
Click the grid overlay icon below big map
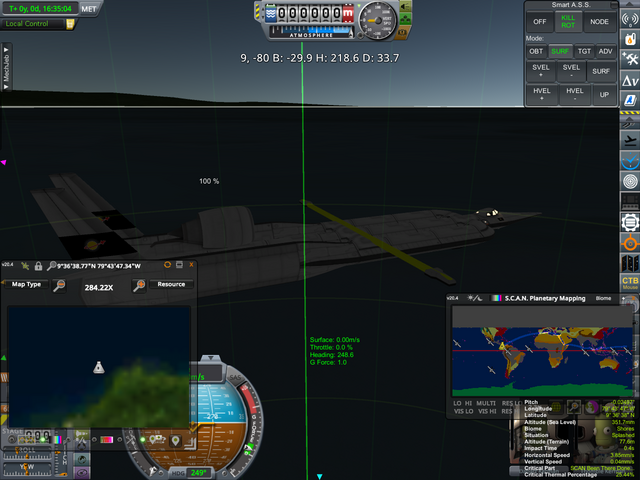[x=556, y=407]
